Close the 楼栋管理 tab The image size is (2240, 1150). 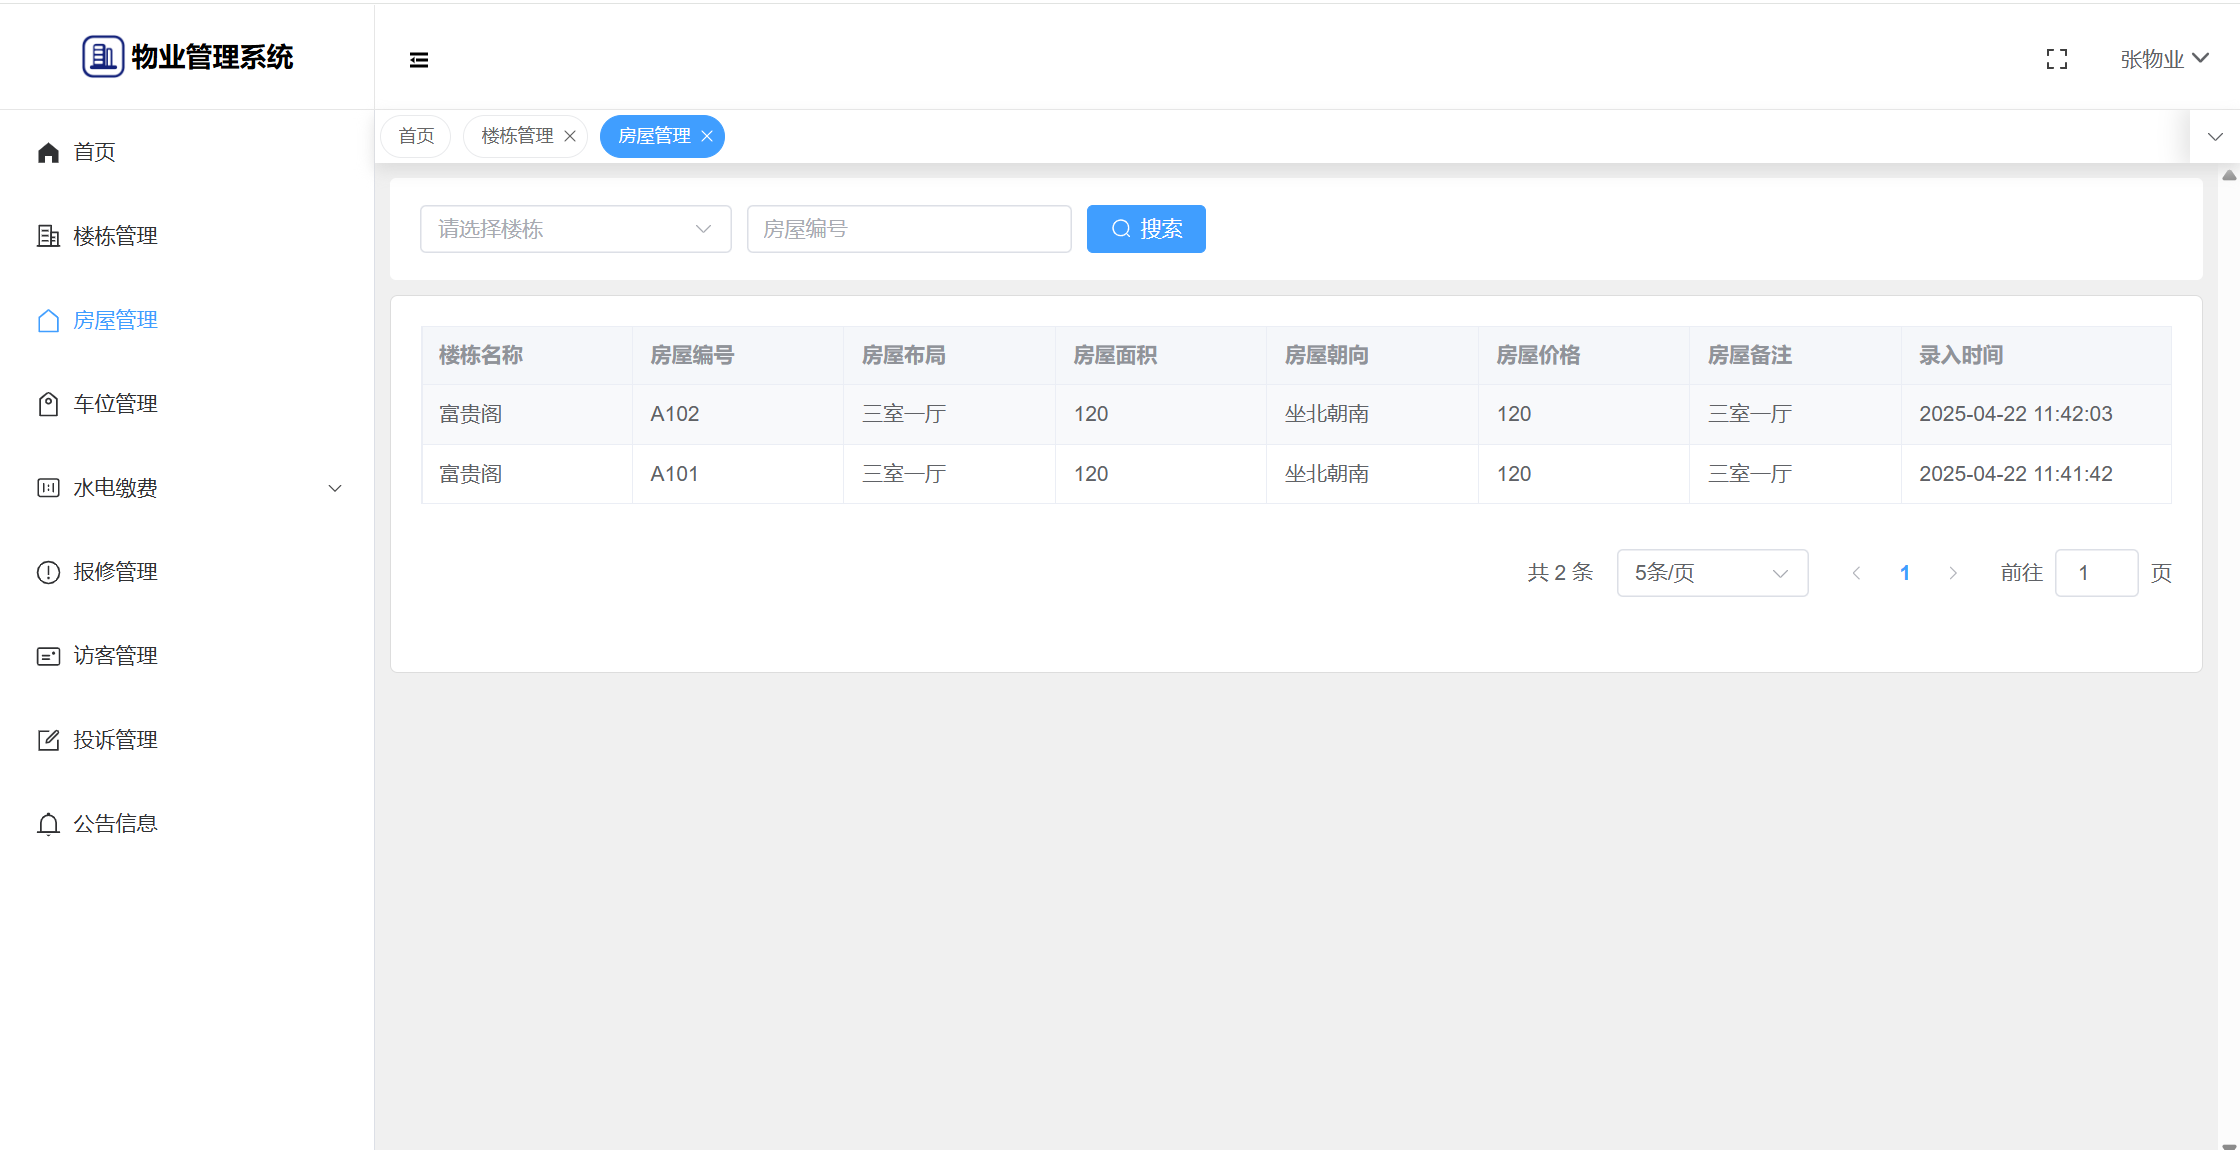(570, 136)
